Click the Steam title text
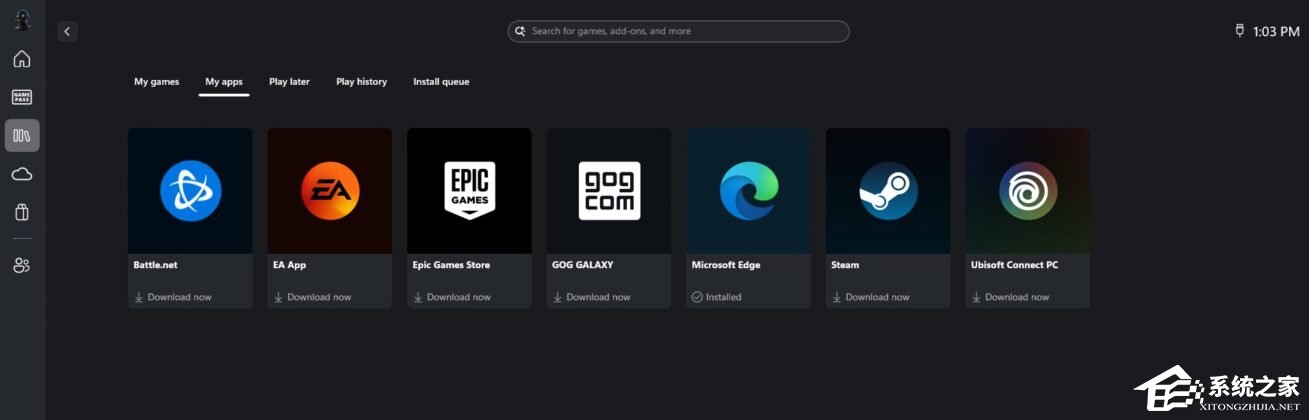1309x420 pixels. coord(845,265)
